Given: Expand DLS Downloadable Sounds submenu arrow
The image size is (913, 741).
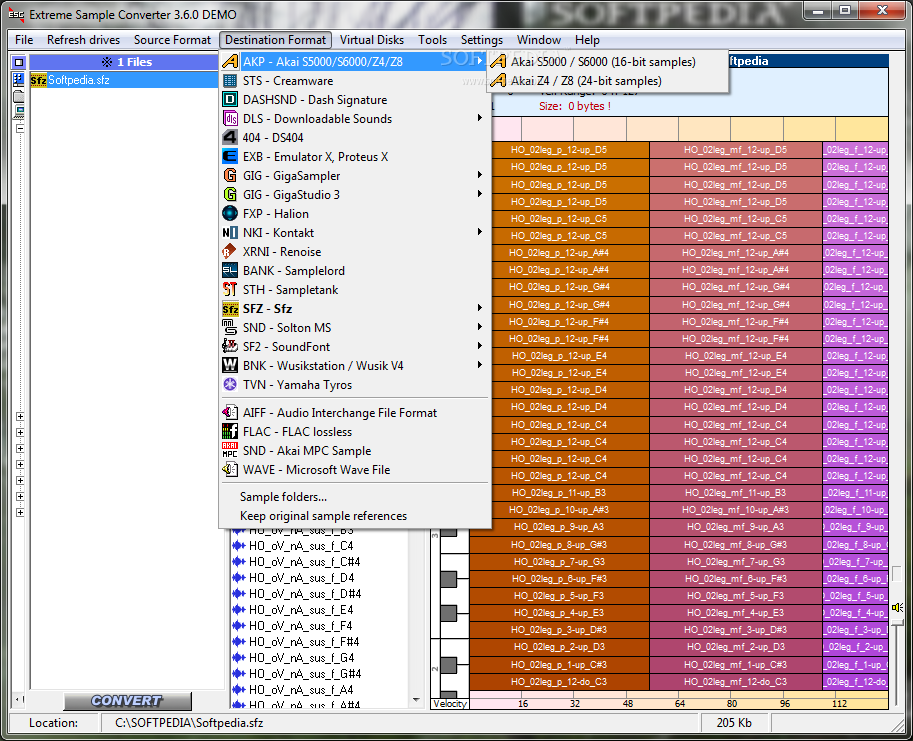Looking at the screenshot, I should pos(480,118).
